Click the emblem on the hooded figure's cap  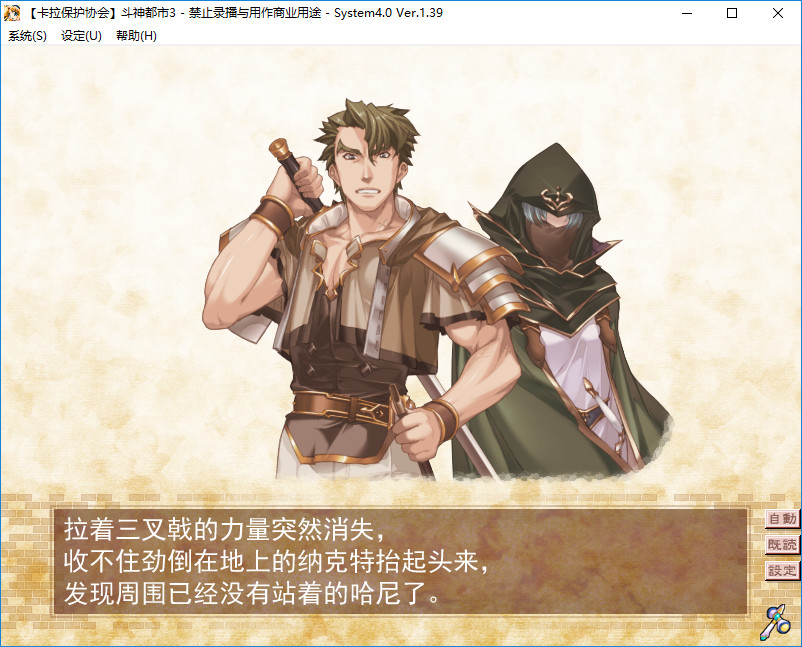[559, 198]
